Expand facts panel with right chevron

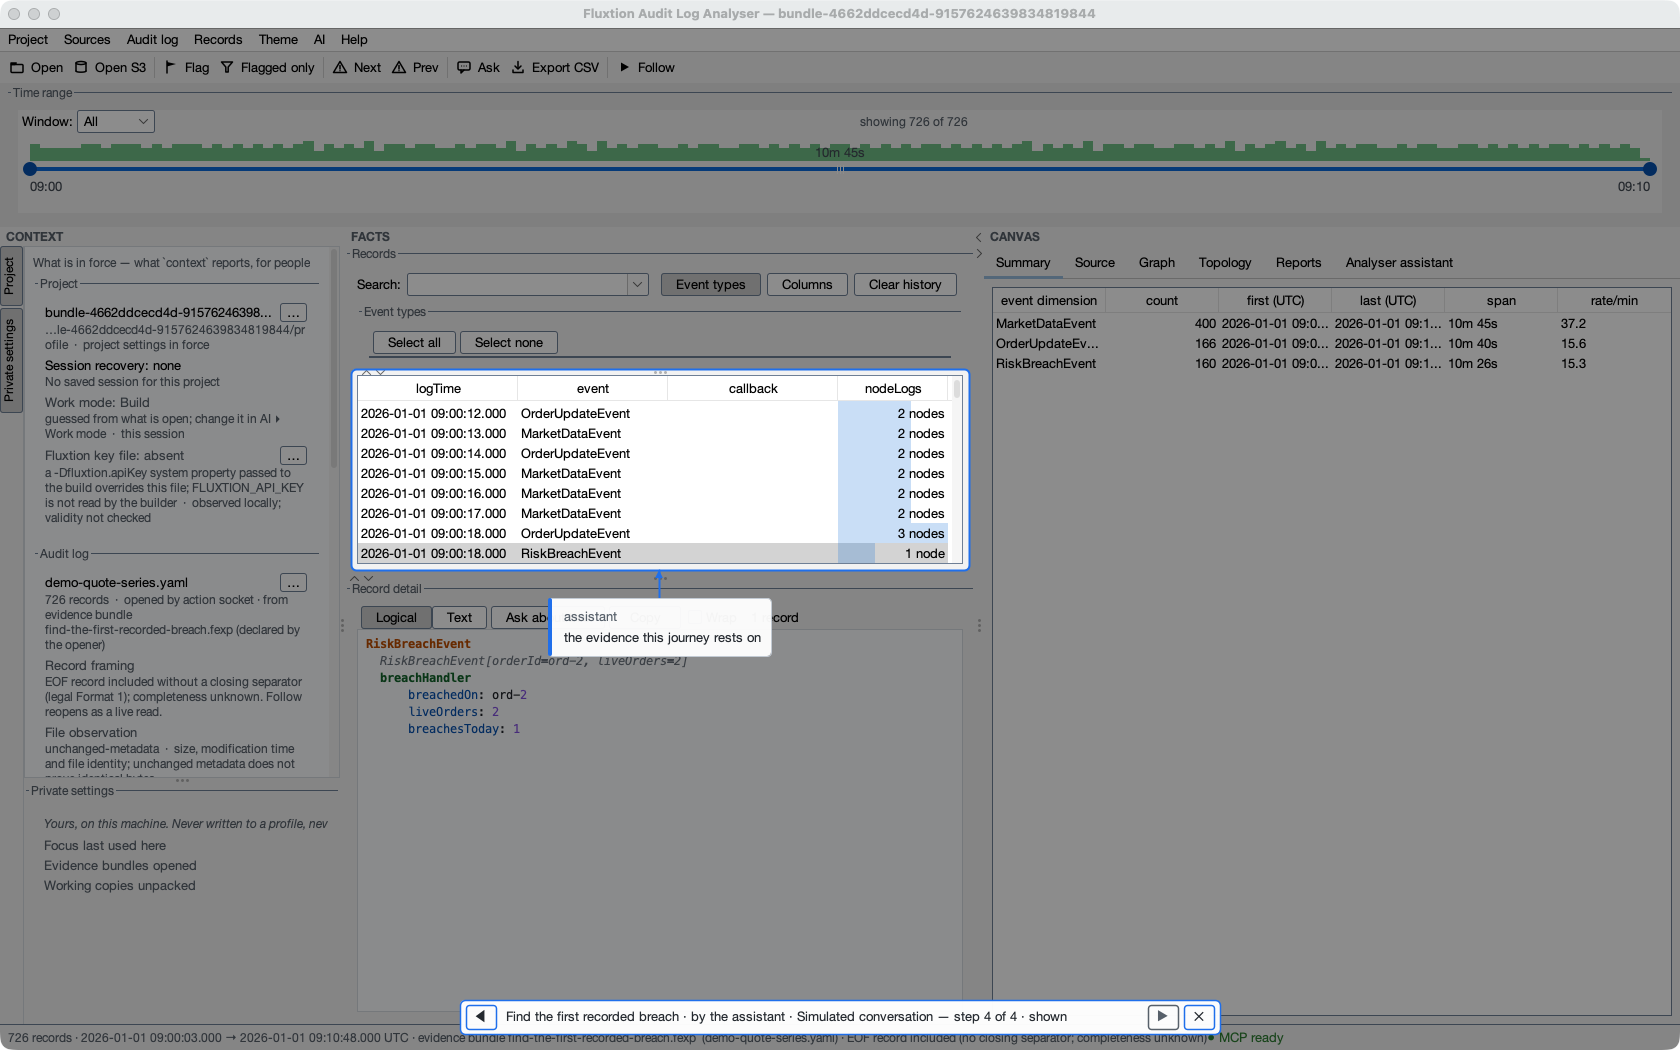pyautogui.click(x=978, y=254)
